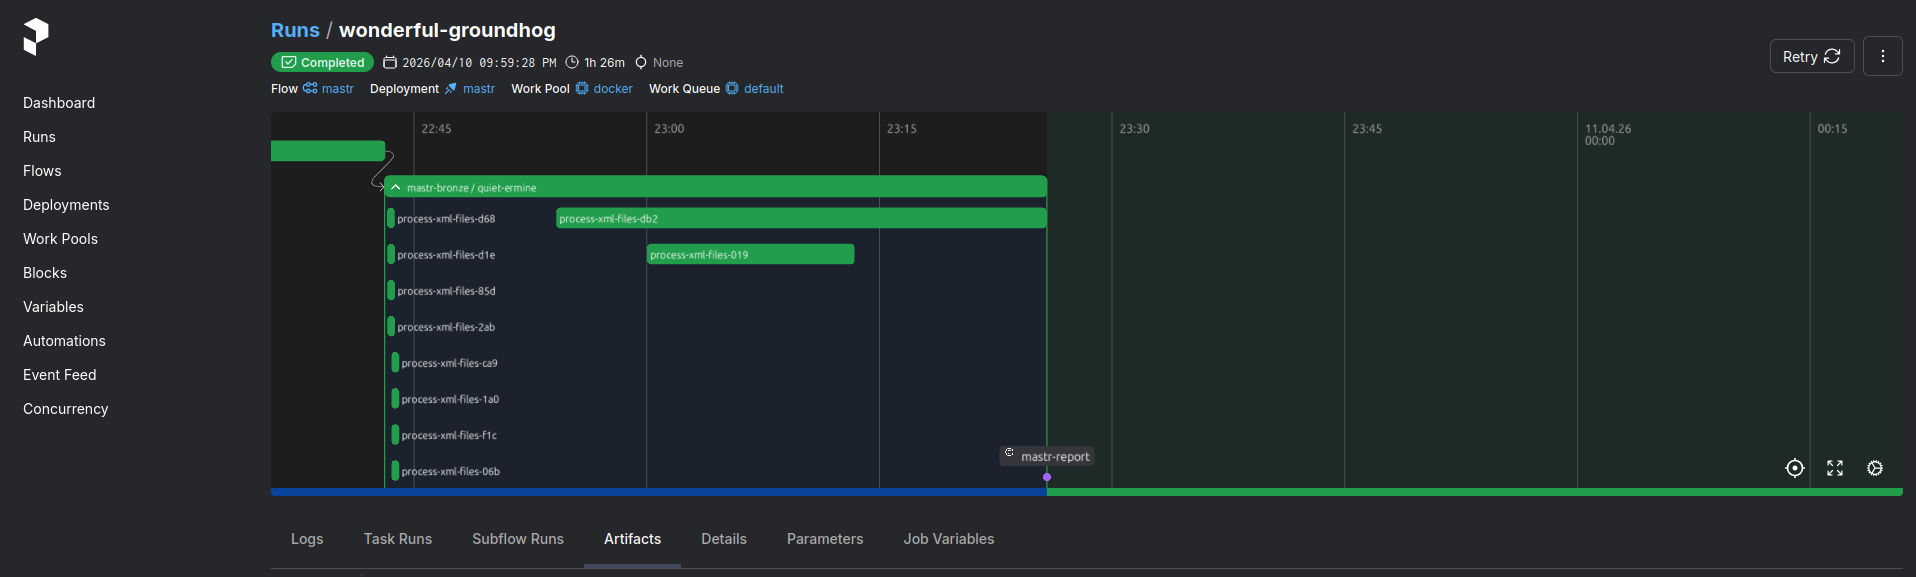1916x577 pixels.
Task: Switch to the Subflow Runs tab
Action: [518, 539]
